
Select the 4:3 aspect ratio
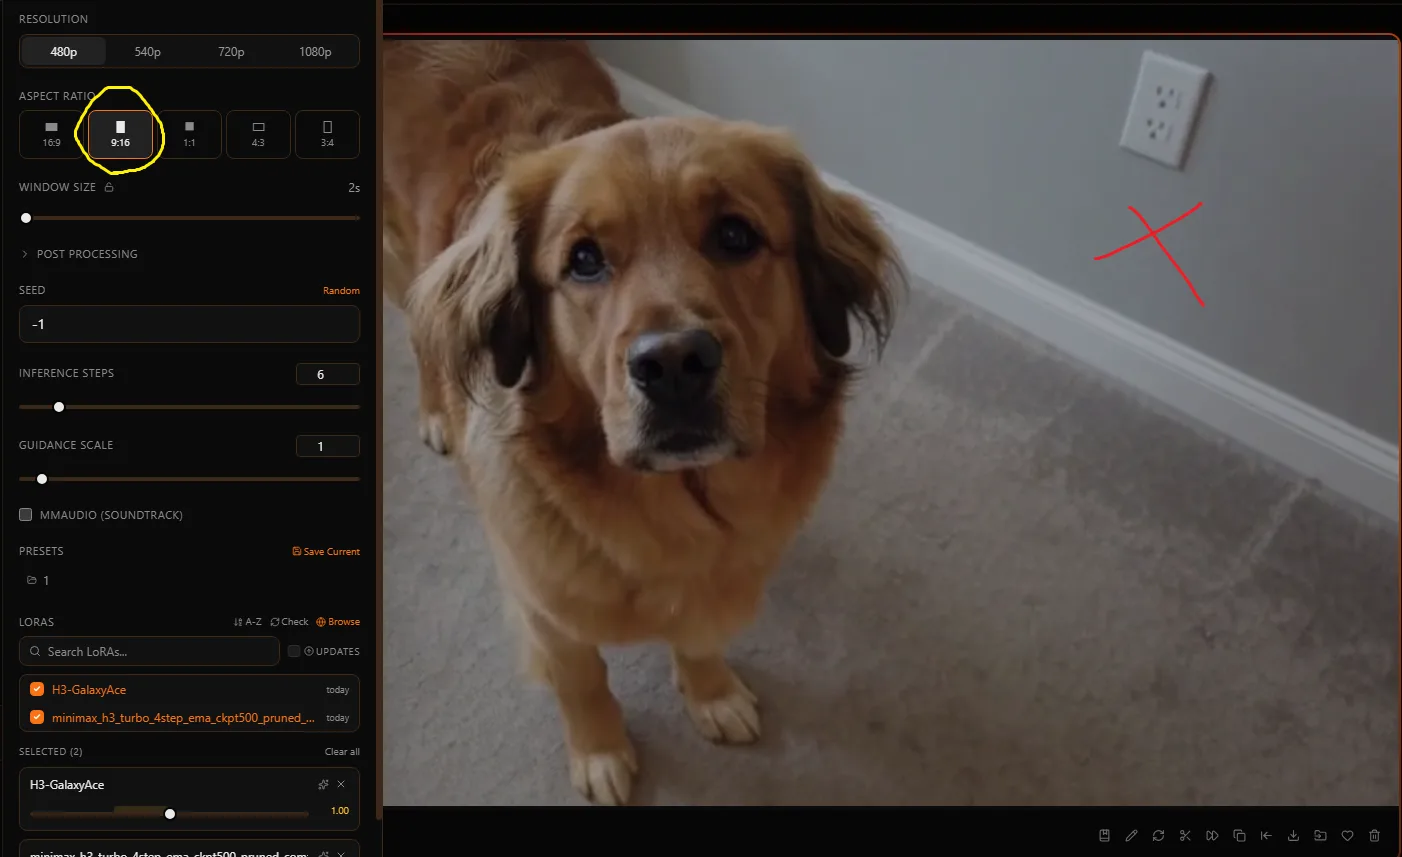pos(258,134)
